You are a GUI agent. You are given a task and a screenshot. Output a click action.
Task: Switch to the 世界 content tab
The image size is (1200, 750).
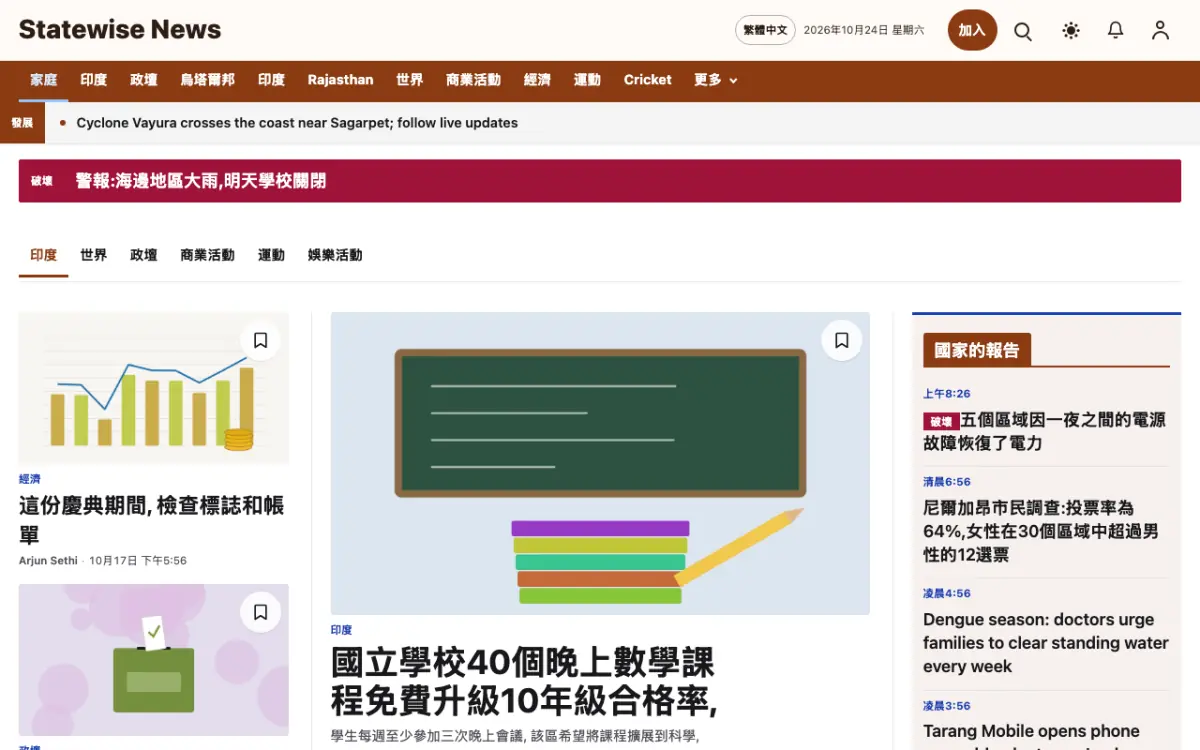(94, 255)
